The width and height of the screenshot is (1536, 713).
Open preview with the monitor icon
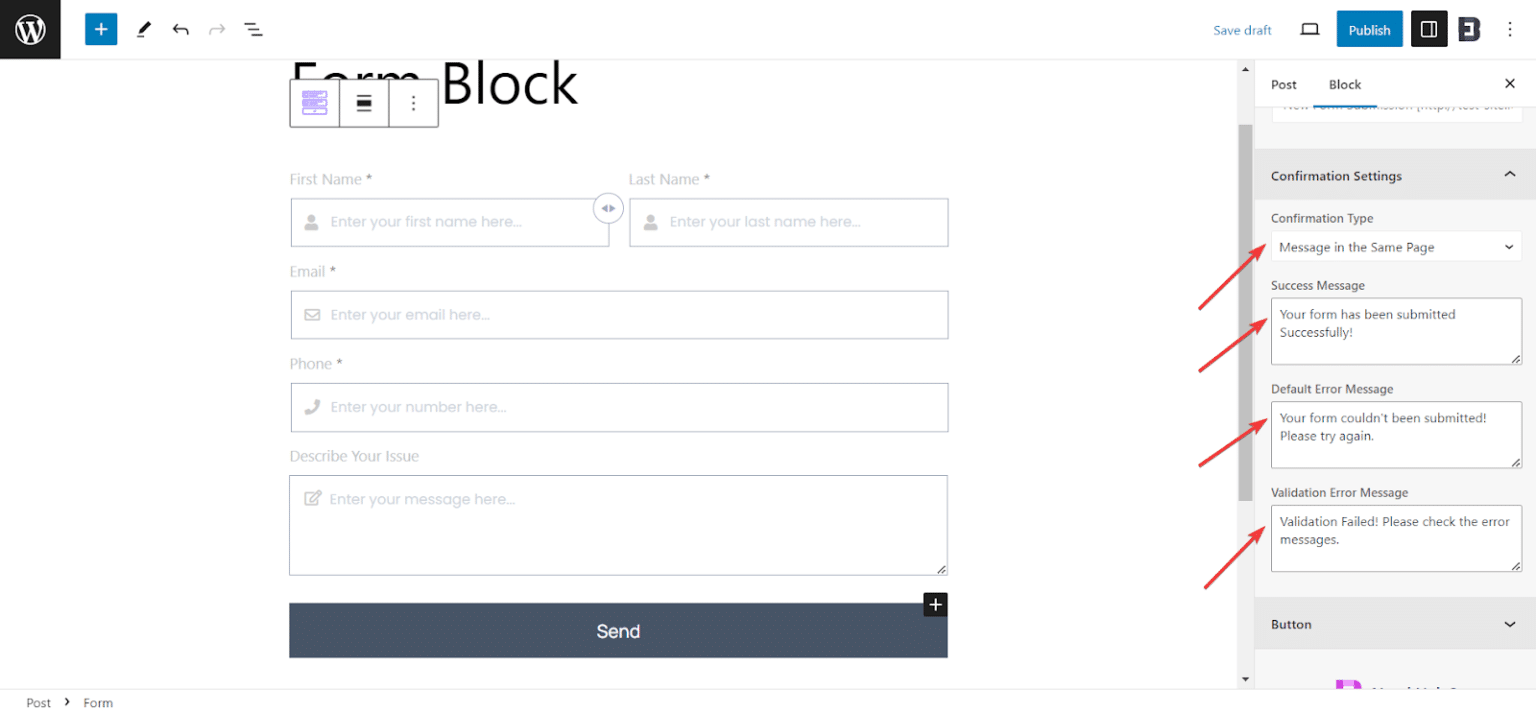pos(1309,30)
